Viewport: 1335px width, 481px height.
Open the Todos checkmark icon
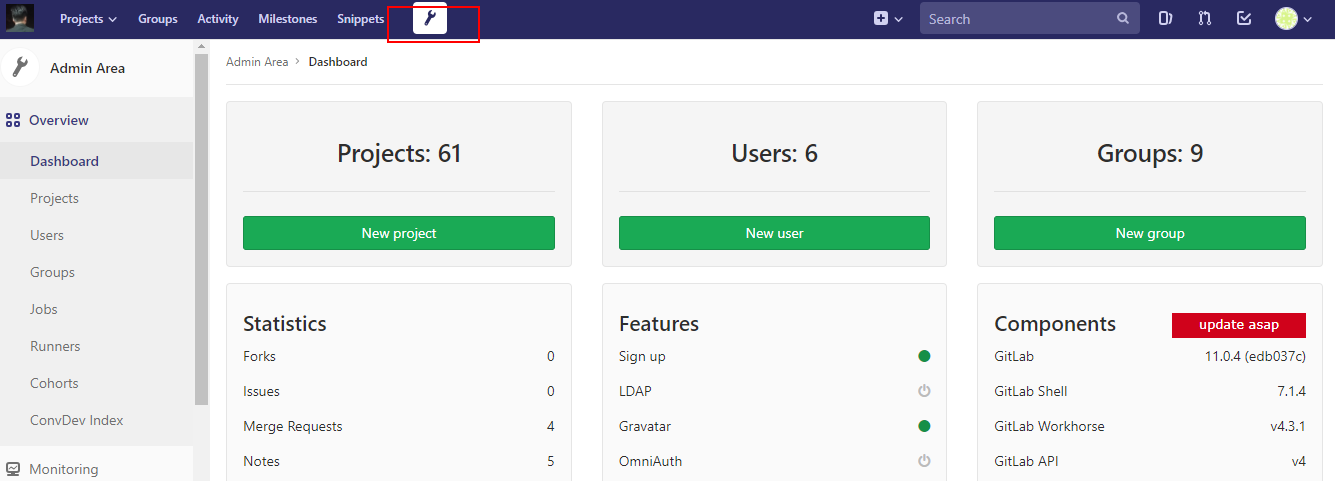click(x=1244, y=18)
